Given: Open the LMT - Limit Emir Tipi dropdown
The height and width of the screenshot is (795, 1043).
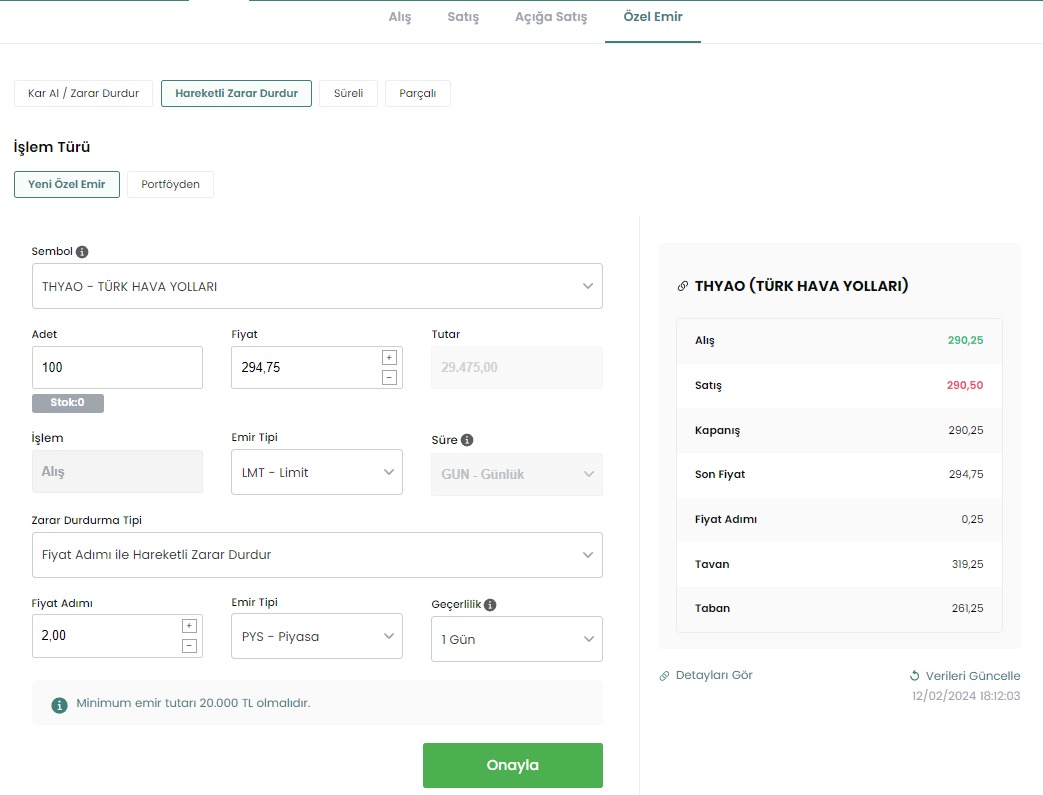Looking at the screenshot, I should click(x=317, y=472).
